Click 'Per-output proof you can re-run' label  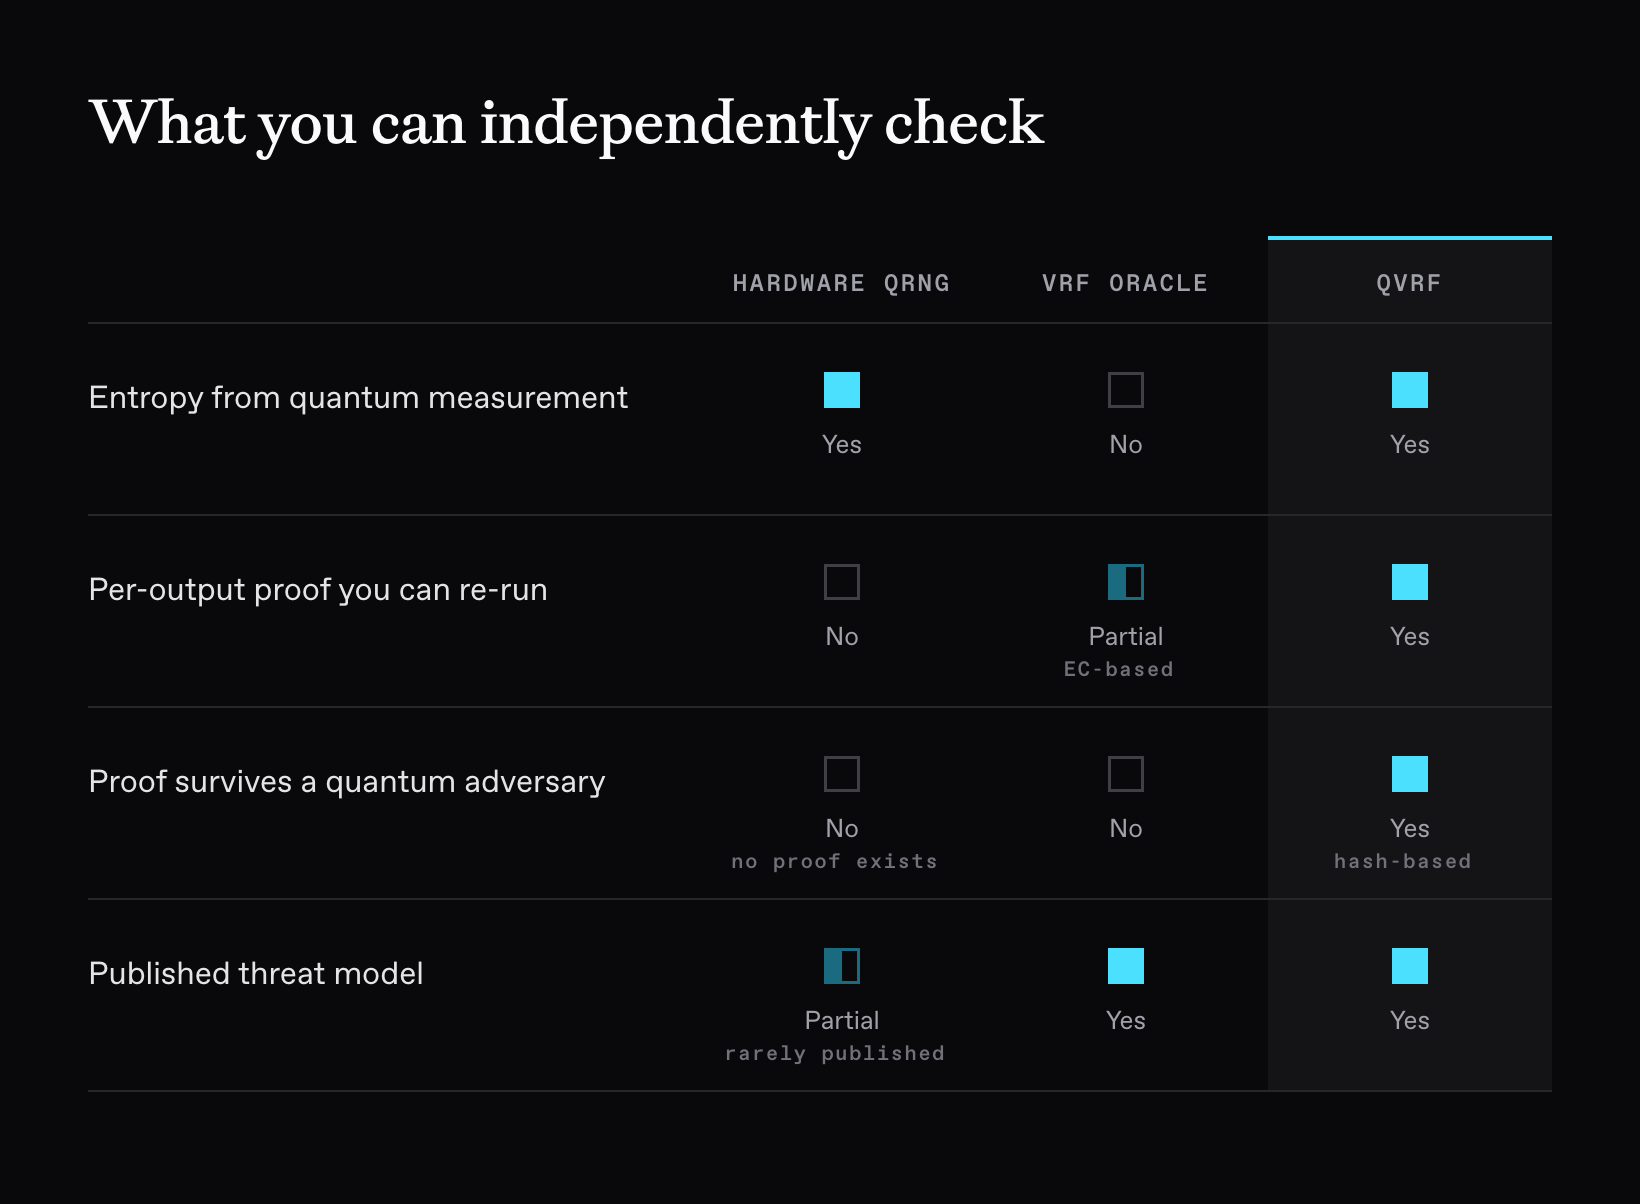click(318, 590)
